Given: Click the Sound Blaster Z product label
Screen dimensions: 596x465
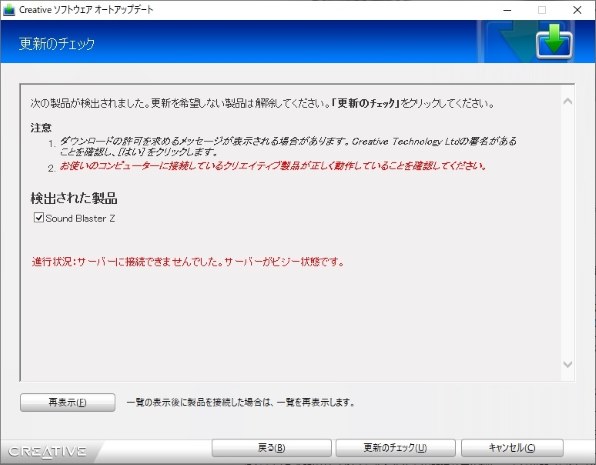Looking at the screenshot, I should coord(80,218).
